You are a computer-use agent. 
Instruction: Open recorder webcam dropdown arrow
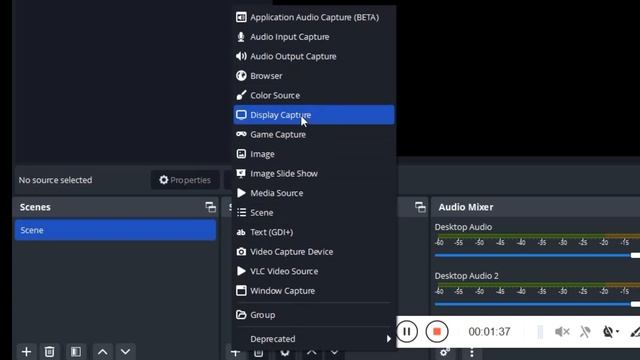click(x=617, y=331)
